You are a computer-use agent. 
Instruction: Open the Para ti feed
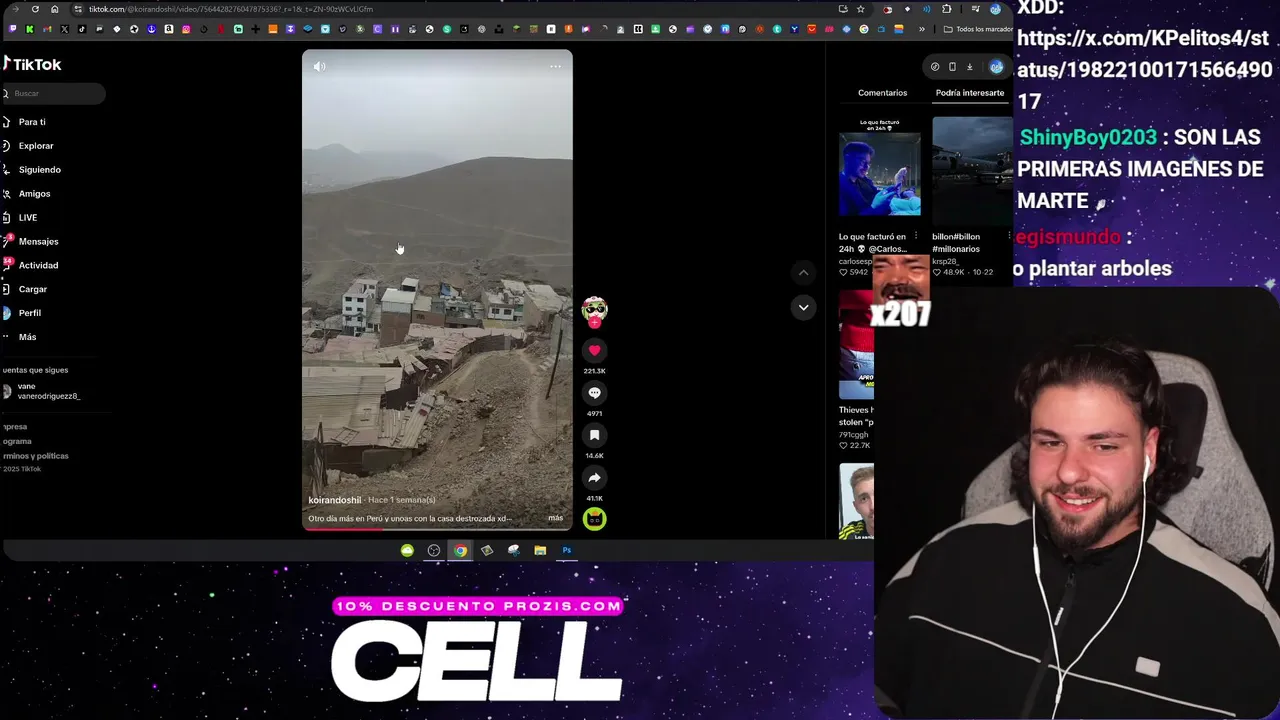tap(31, 122)
